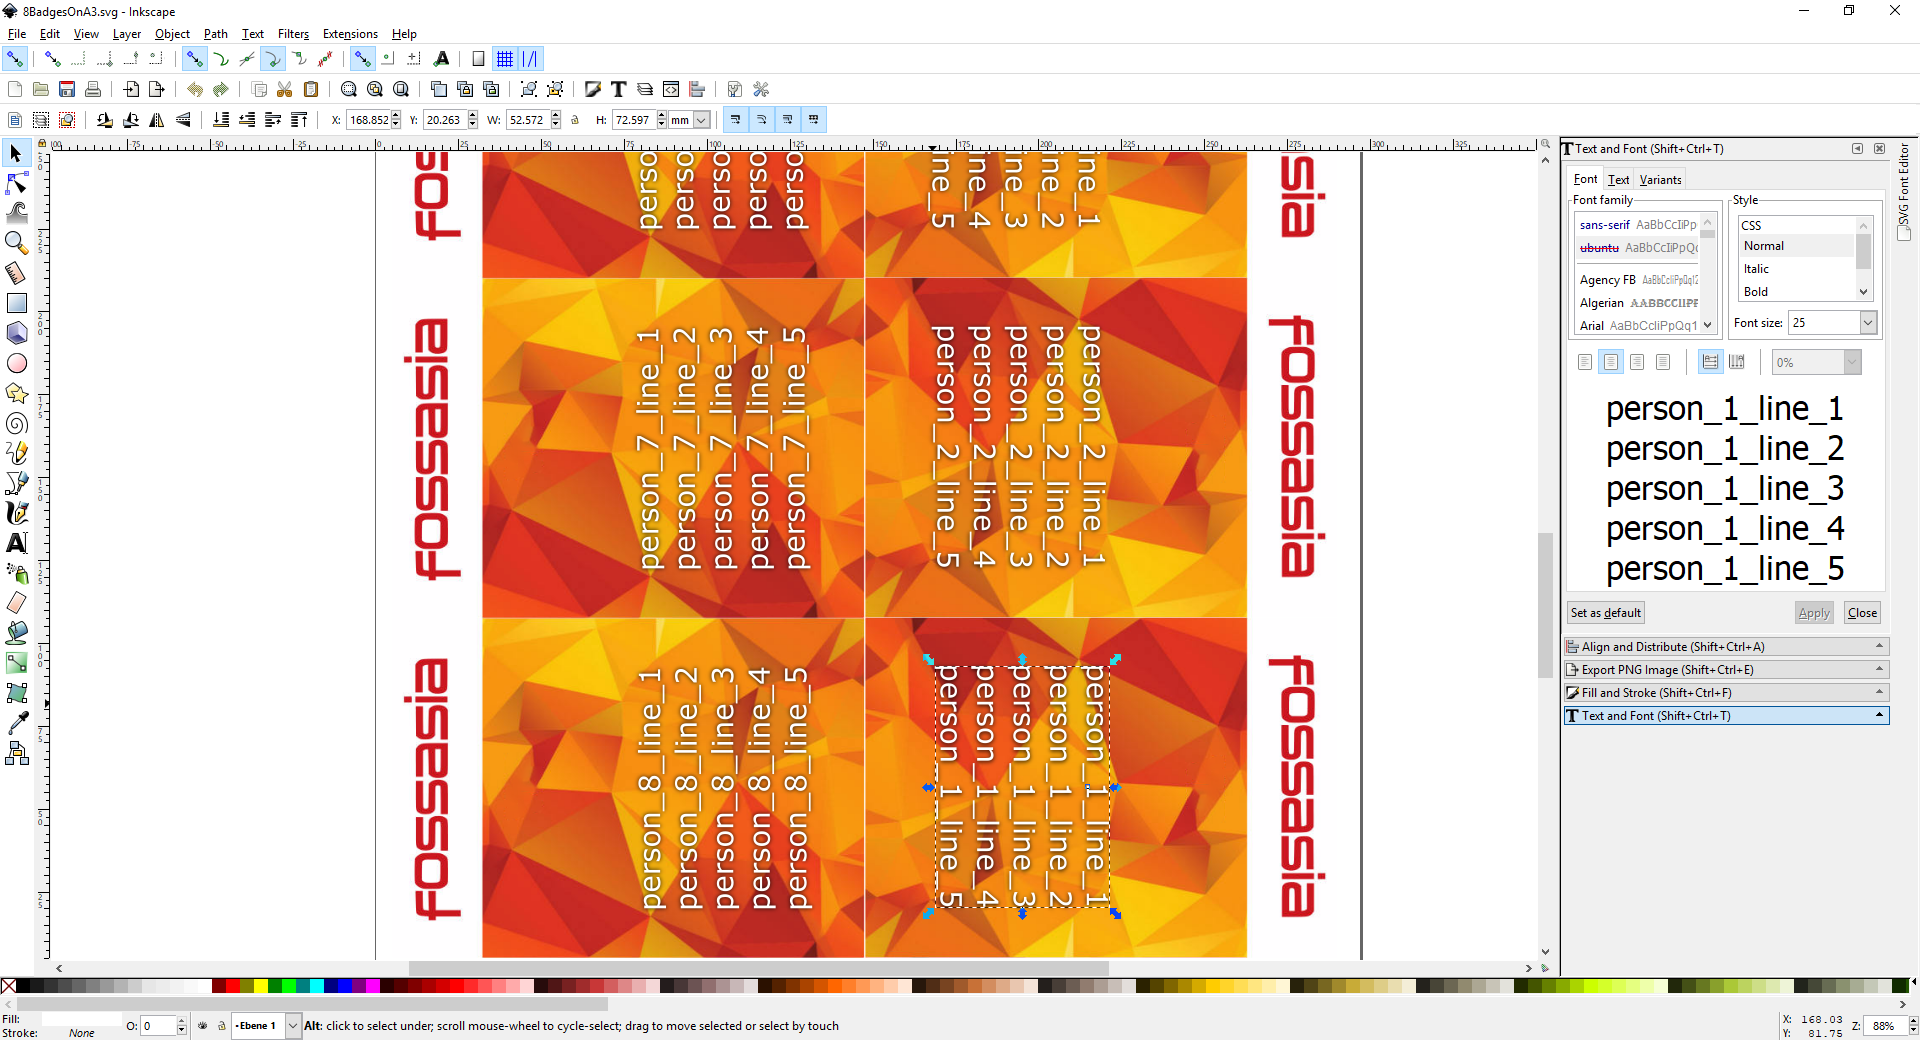Select the Node edit tool
This screenshot has width=1920, height=1040.
16,183
